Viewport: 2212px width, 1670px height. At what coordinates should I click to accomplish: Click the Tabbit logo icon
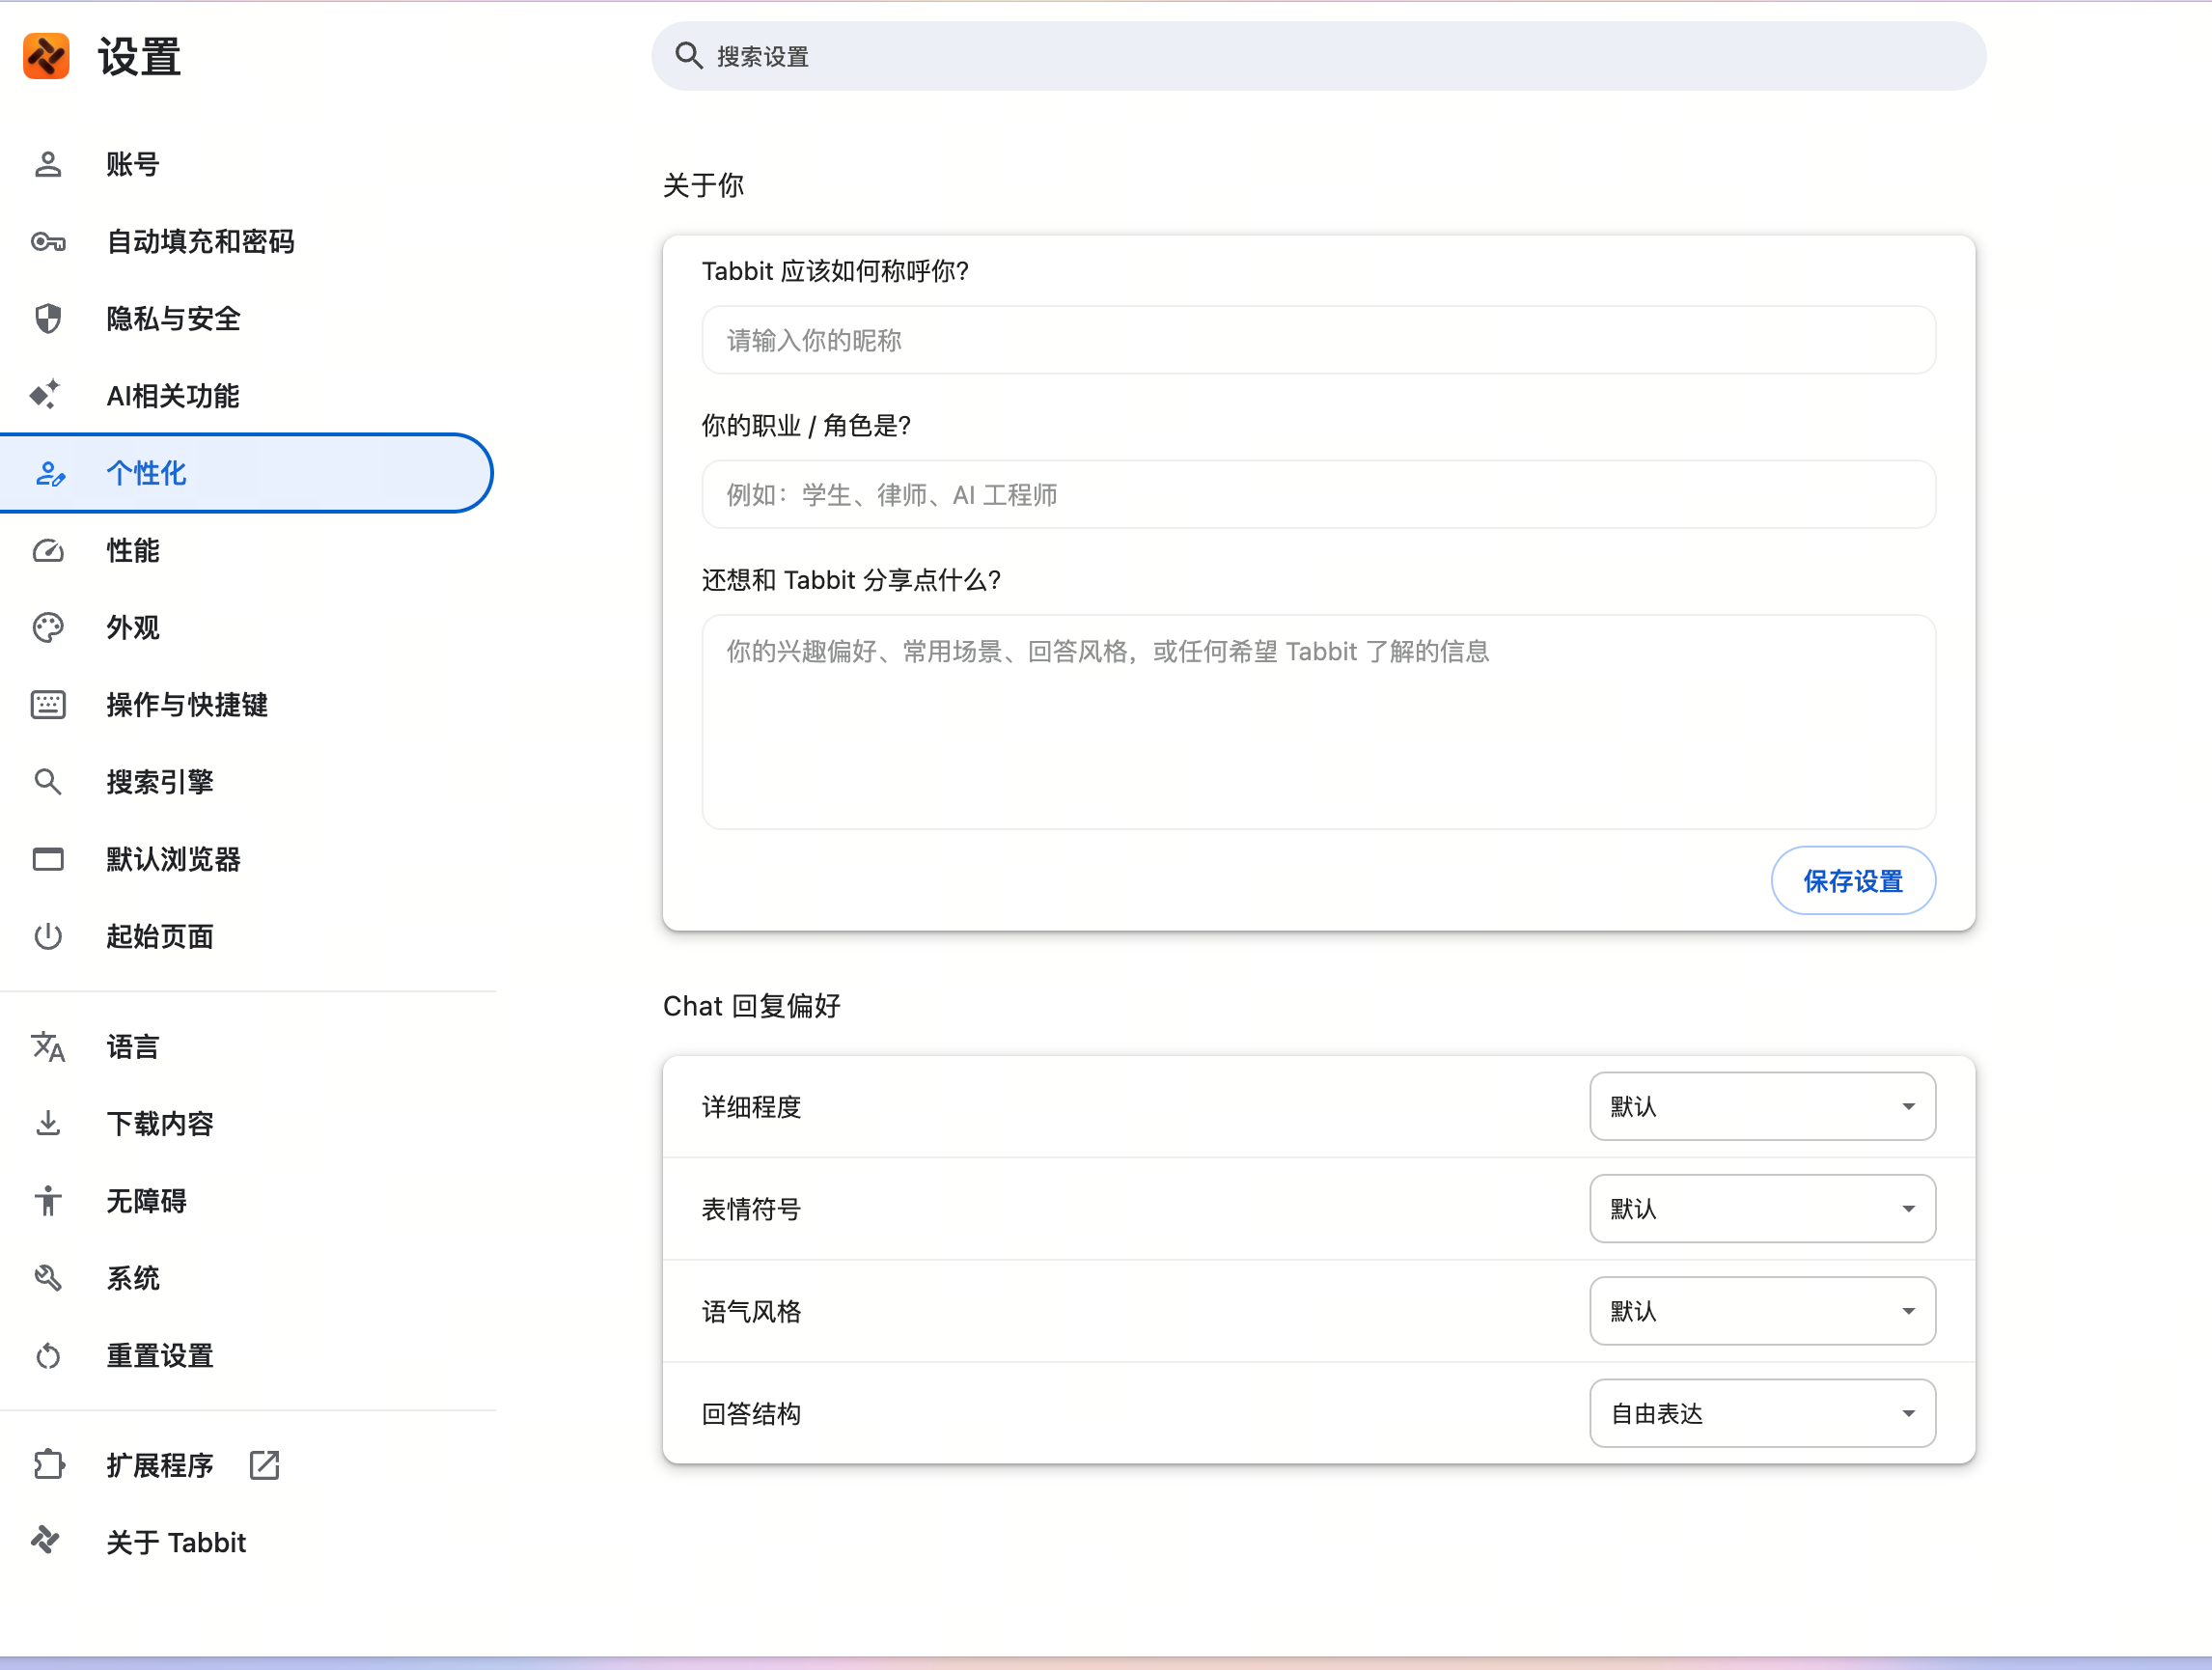click(46, 56)
